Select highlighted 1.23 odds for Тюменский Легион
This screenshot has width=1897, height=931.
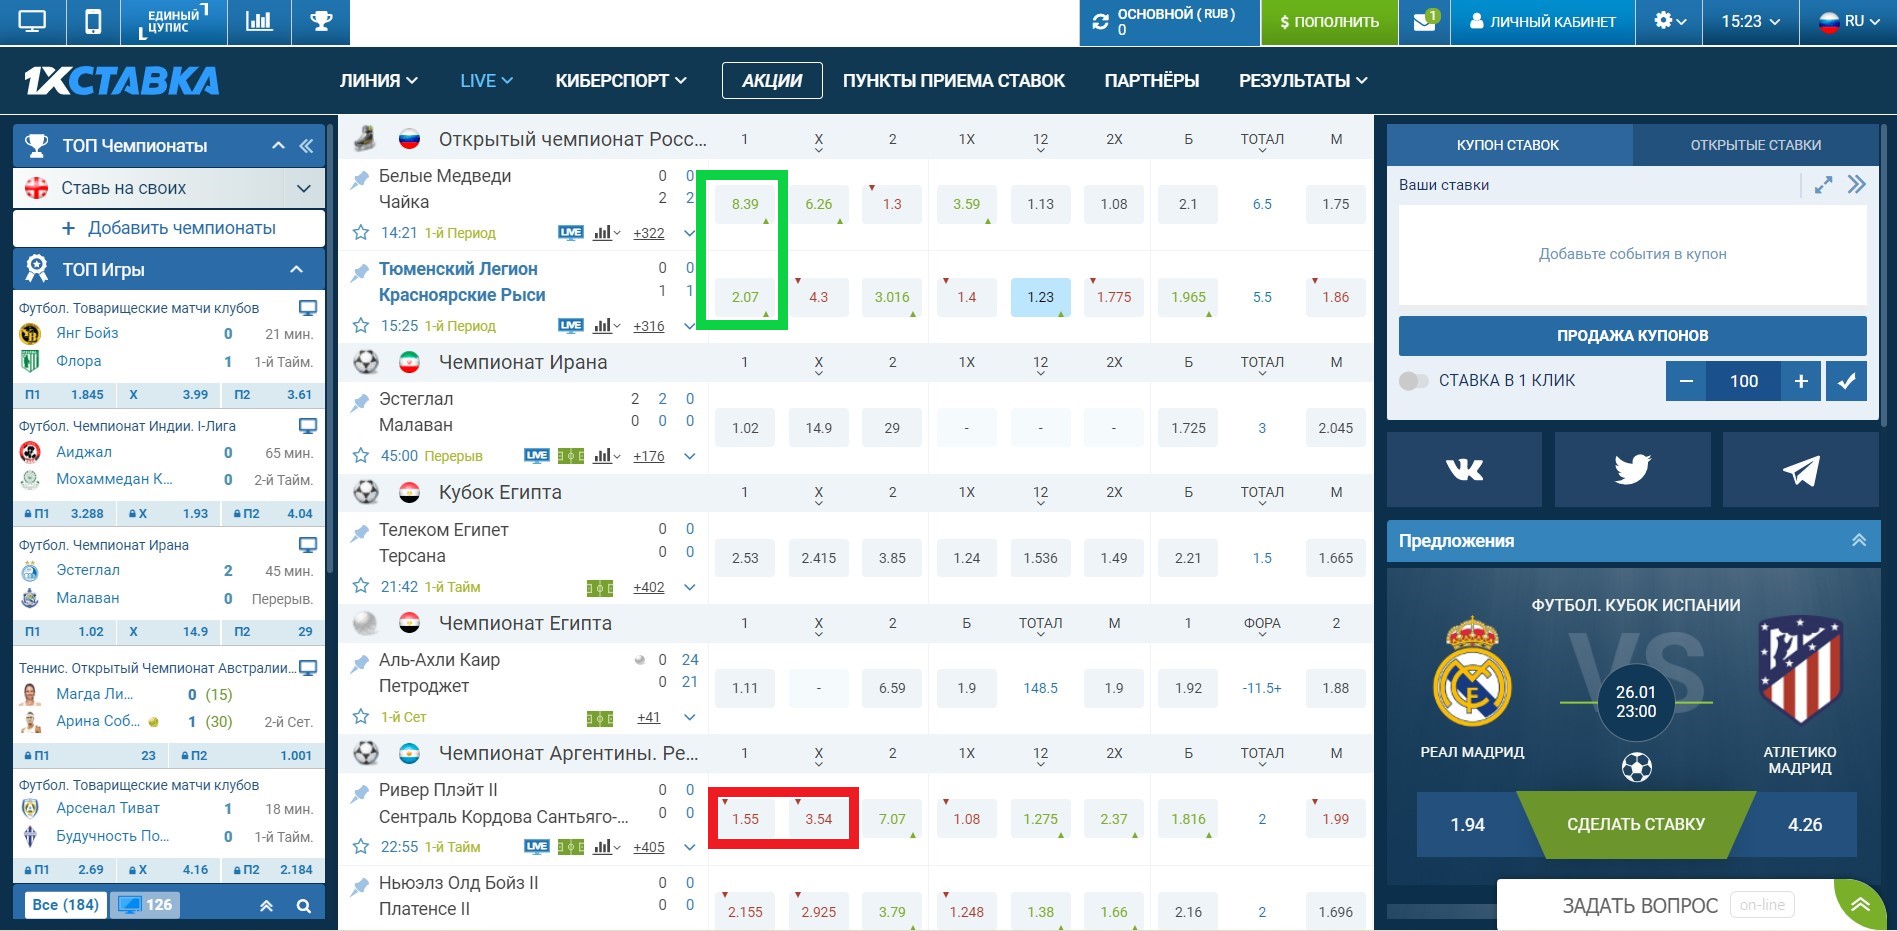coord(1040,297)
